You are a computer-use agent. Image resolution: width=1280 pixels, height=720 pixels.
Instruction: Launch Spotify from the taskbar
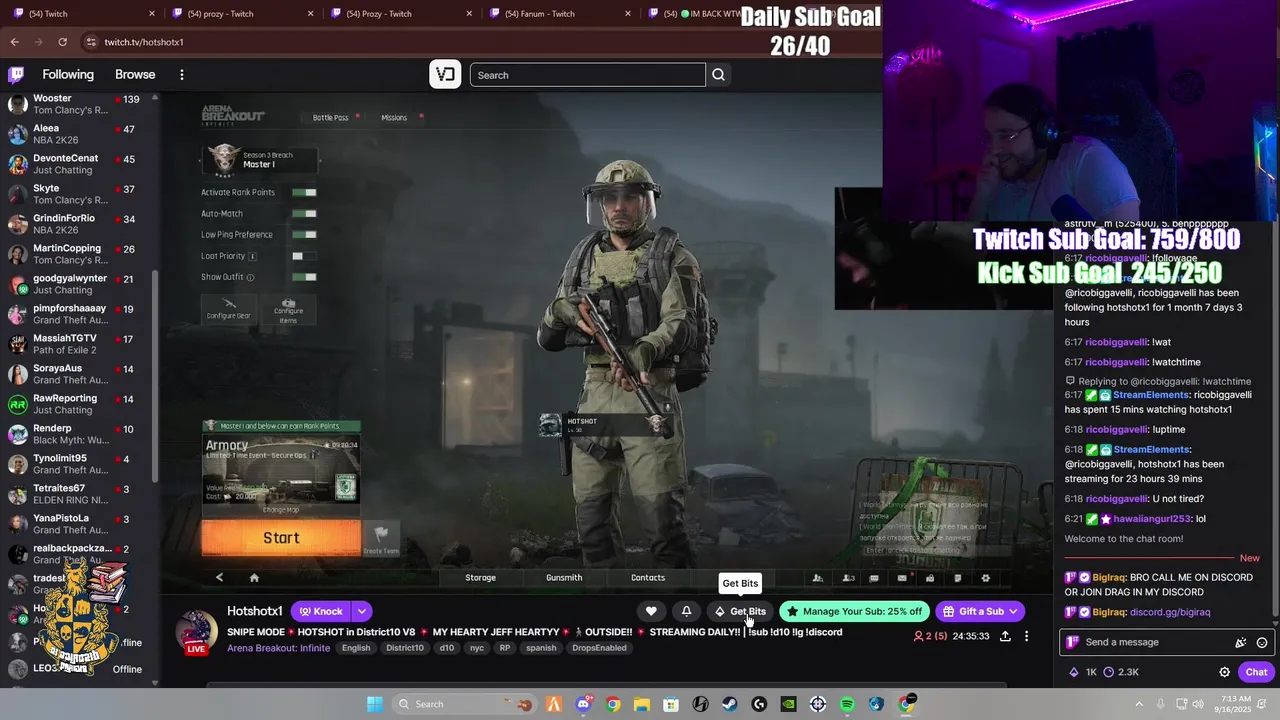(847, 704)
